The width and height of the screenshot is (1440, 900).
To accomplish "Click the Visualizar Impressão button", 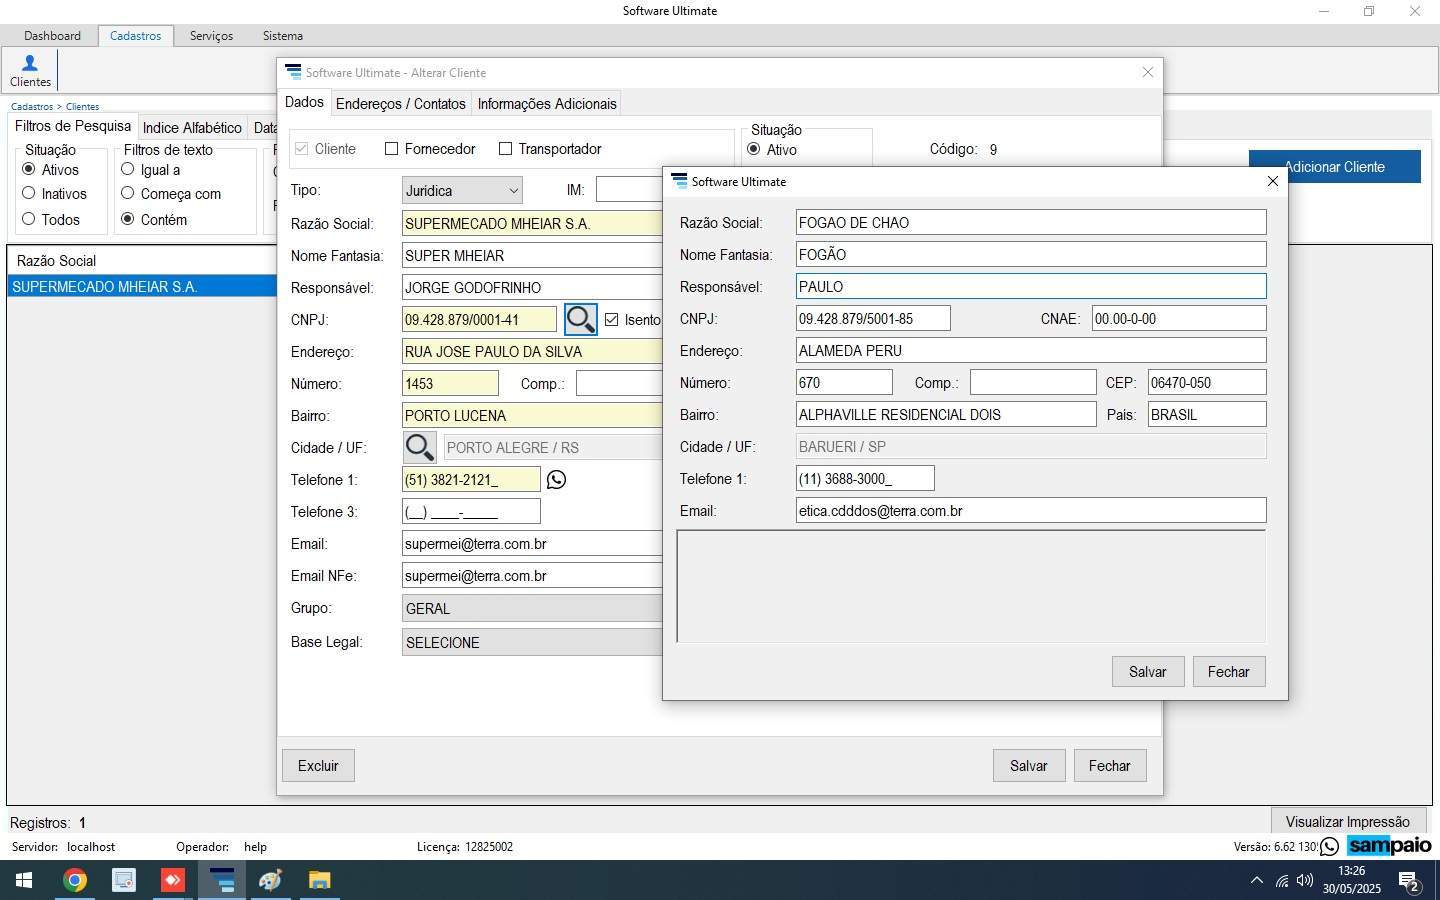I will [1347, 822].
